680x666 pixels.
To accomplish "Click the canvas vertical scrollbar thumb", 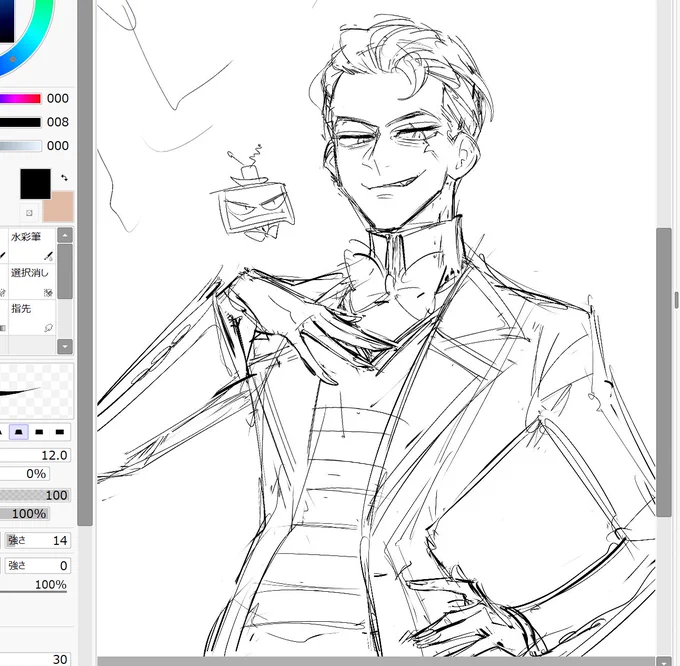I will 664,372.
